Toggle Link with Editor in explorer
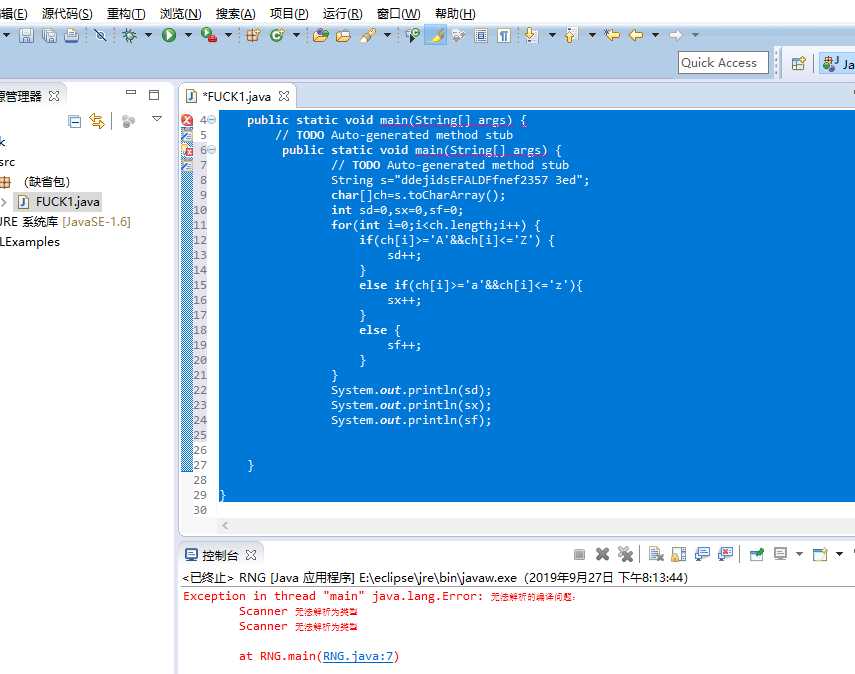 click(97, 121)
